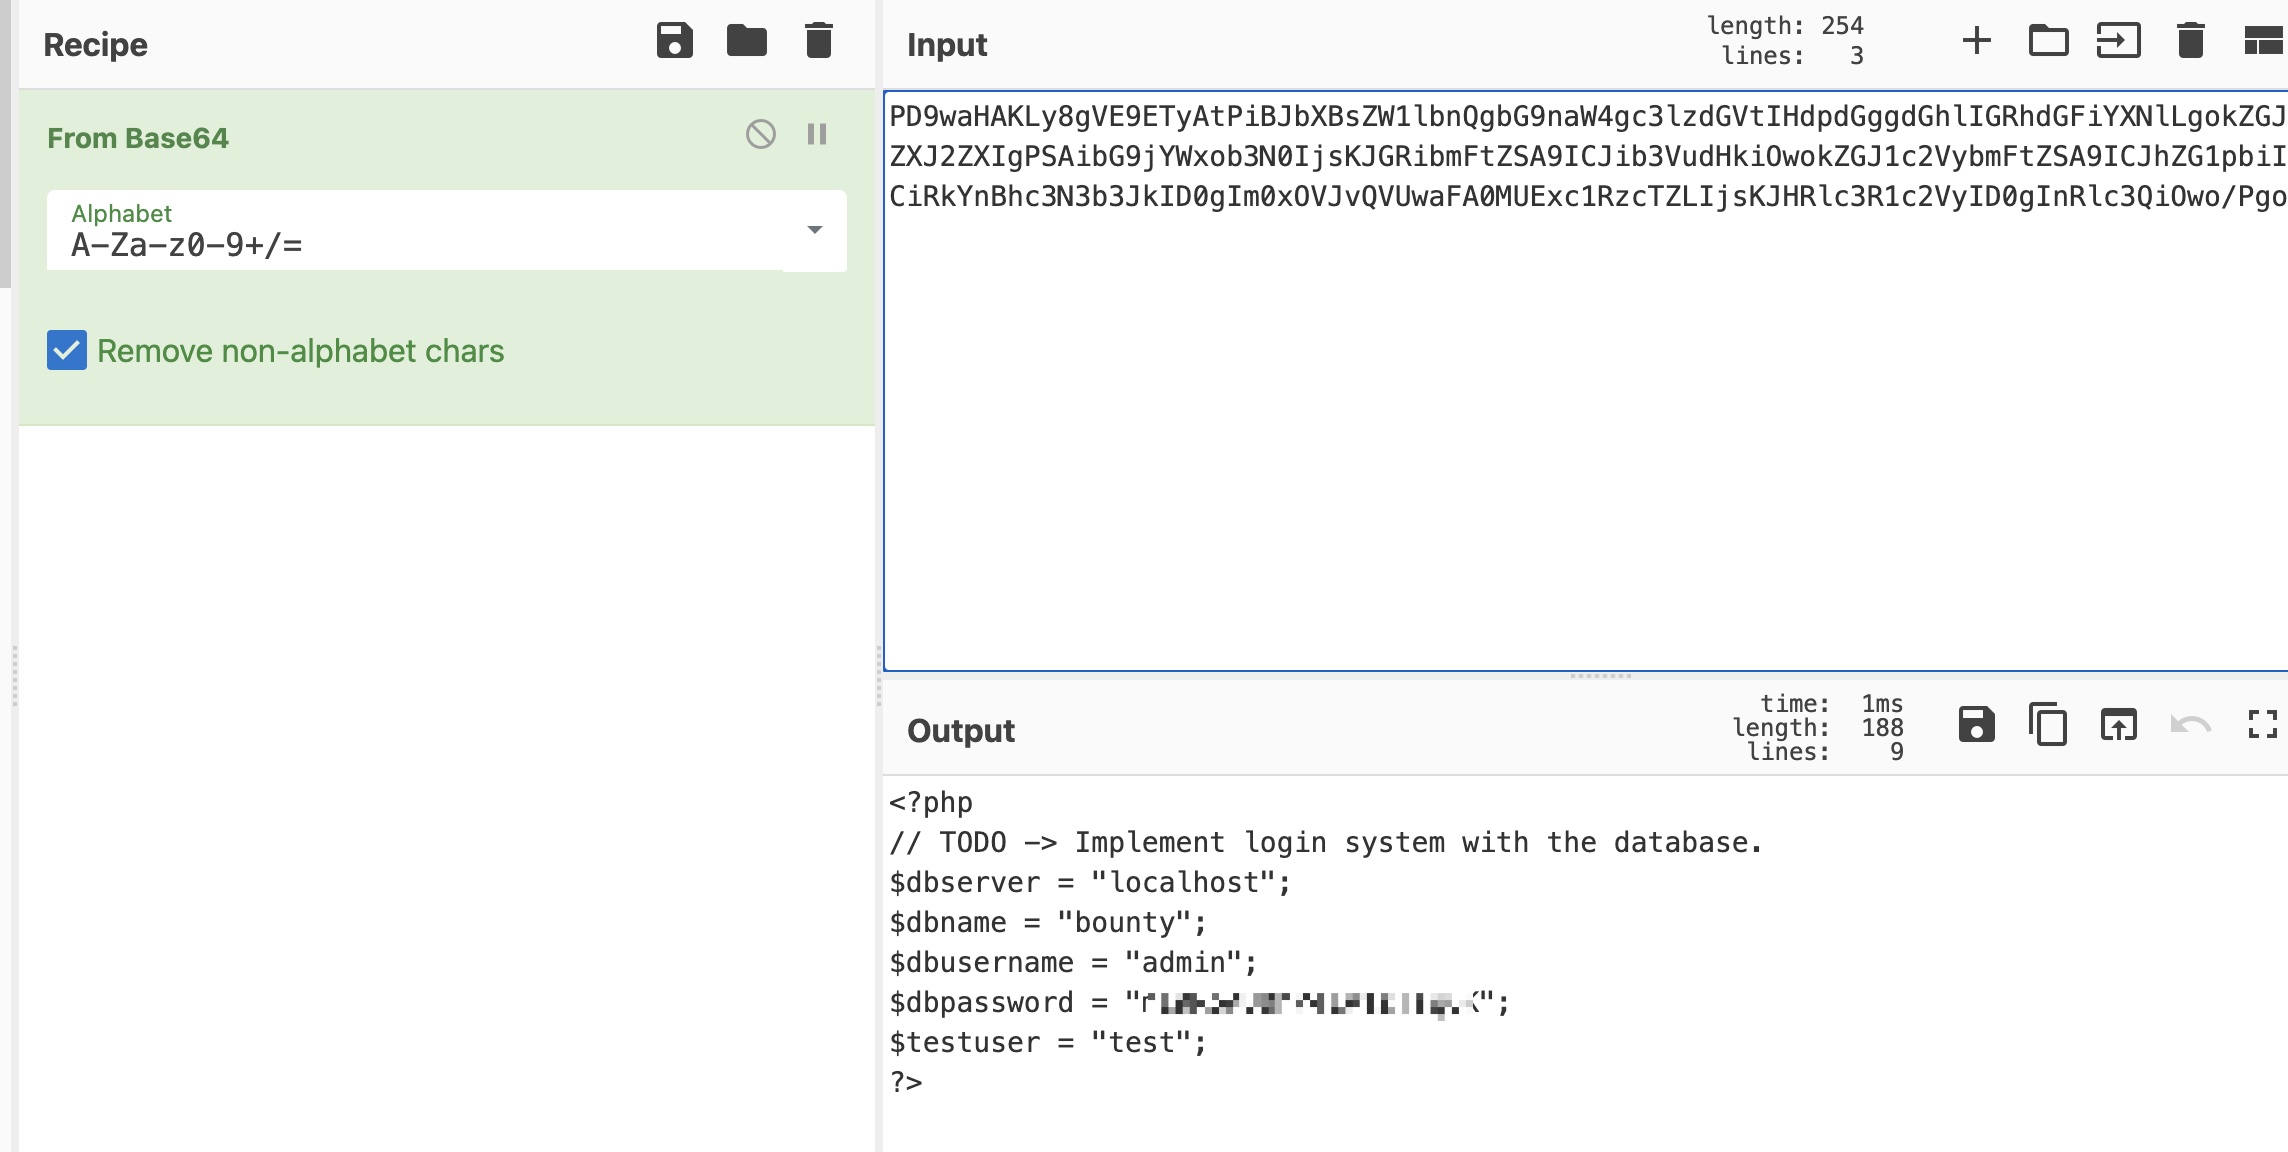Click the From Base64 operation title
Viewport: 2288px width, 1152px height.
click(x=138, y=138)
